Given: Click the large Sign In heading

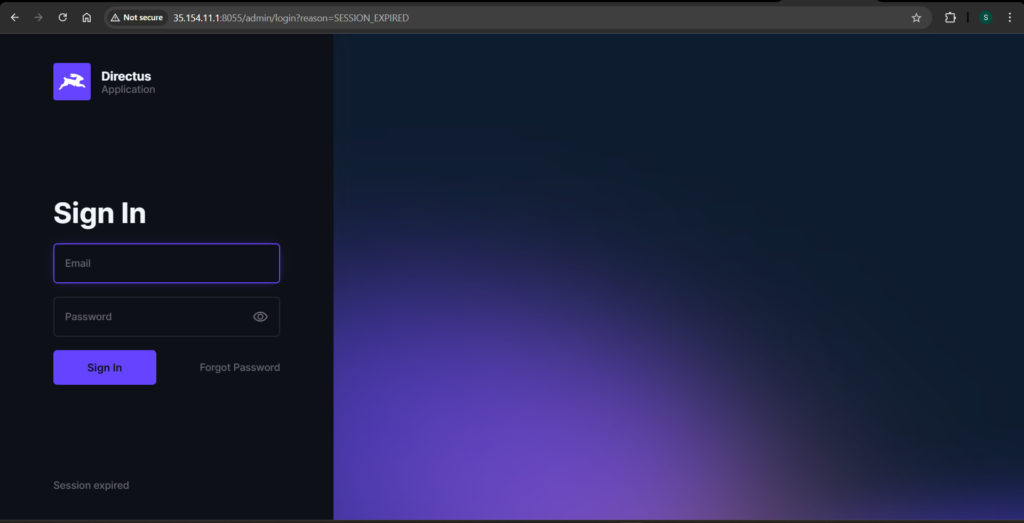Looking at the screenshot, I should click(x=99, y=213).
